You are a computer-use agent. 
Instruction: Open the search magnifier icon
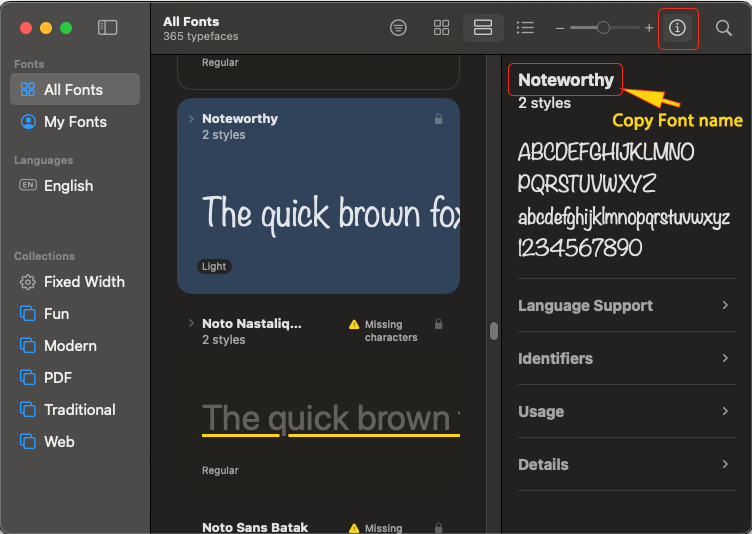[724, 28]
